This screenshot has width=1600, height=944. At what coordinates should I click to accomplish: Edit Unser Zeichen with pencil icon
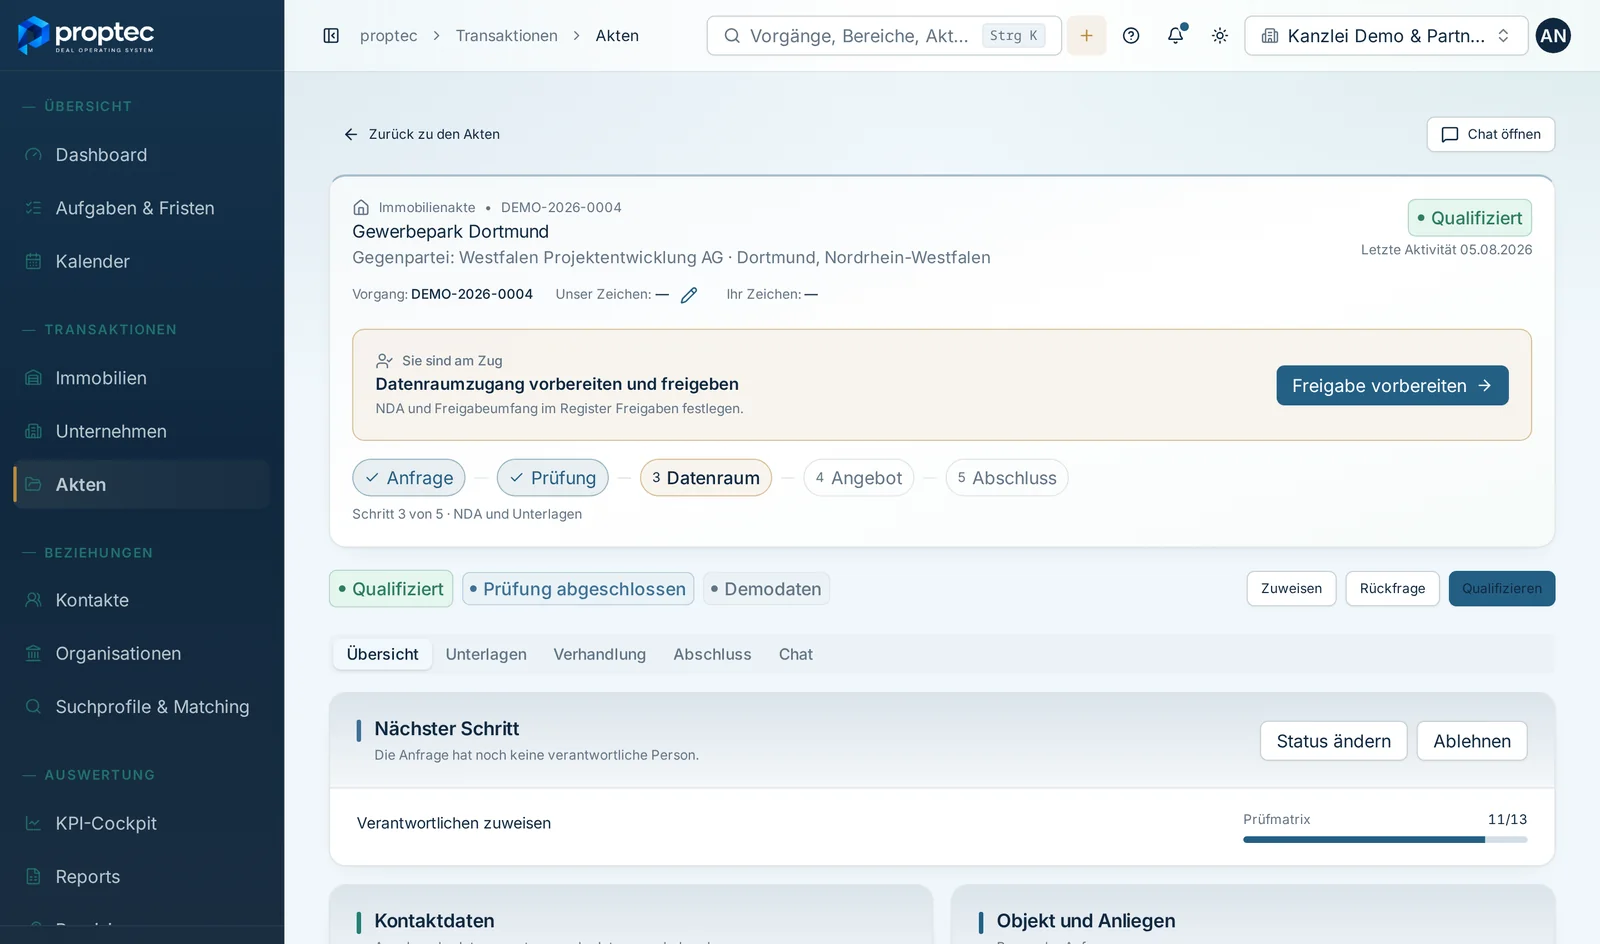coord(689,295)
